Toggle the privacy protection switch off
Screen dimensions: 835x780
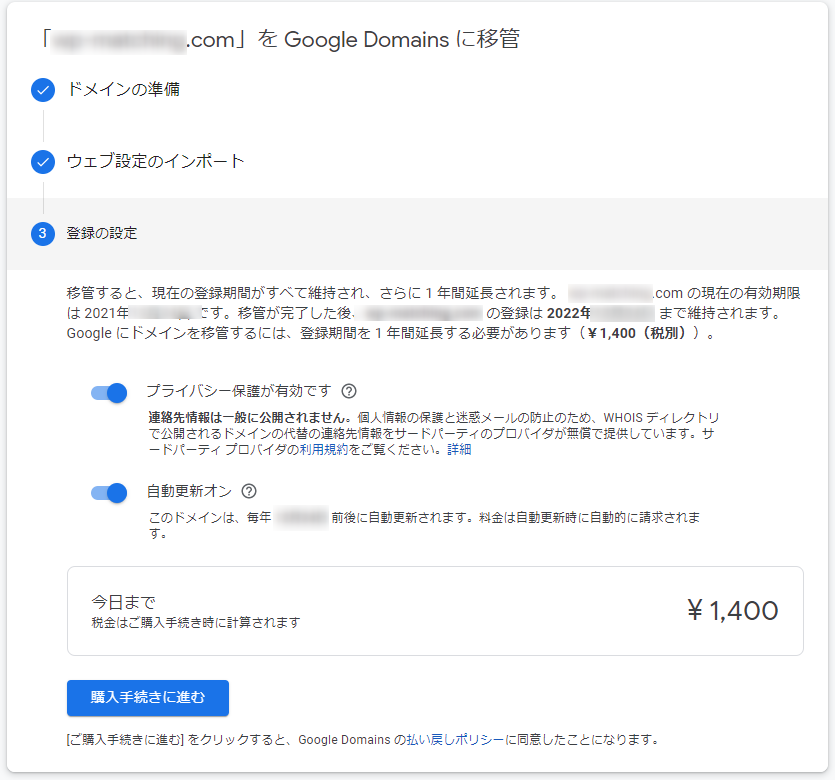click(x=109, y=393)
